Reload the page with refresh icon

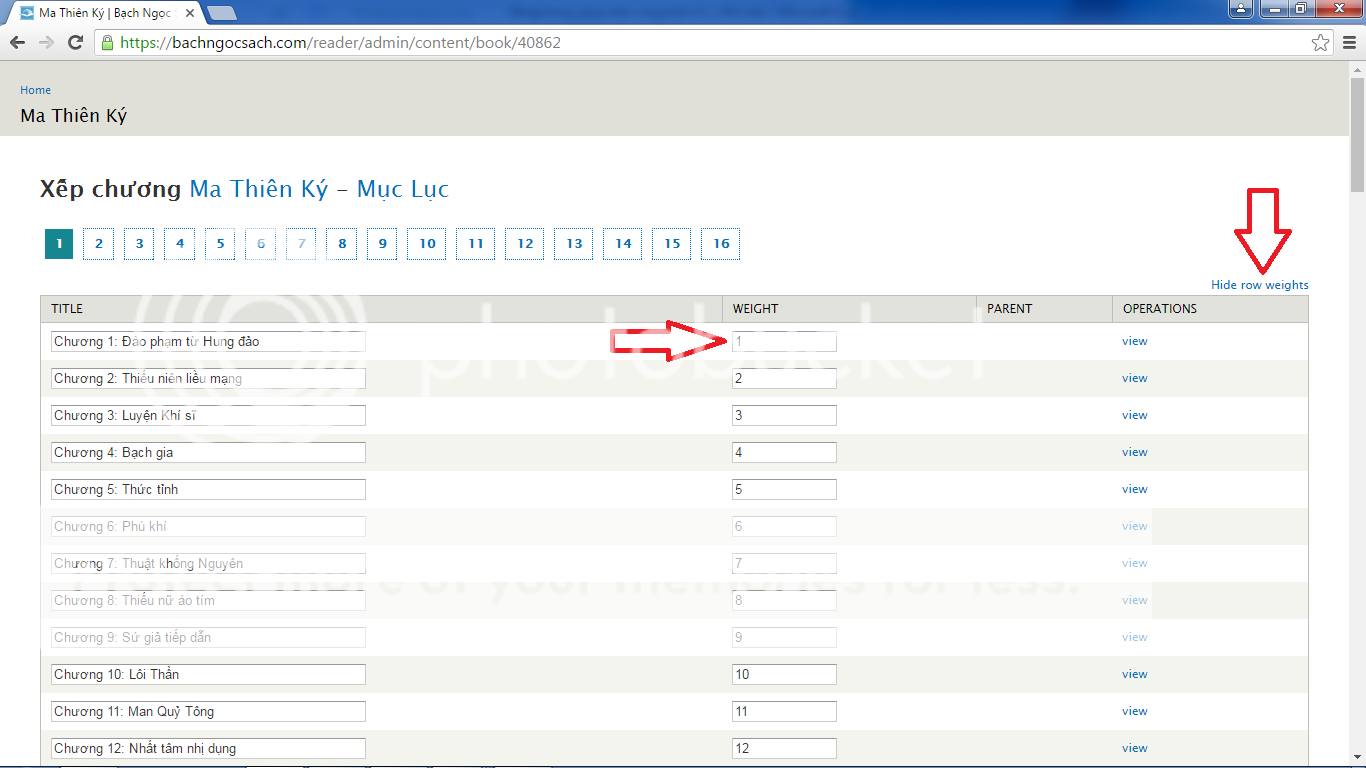[75, 43]
